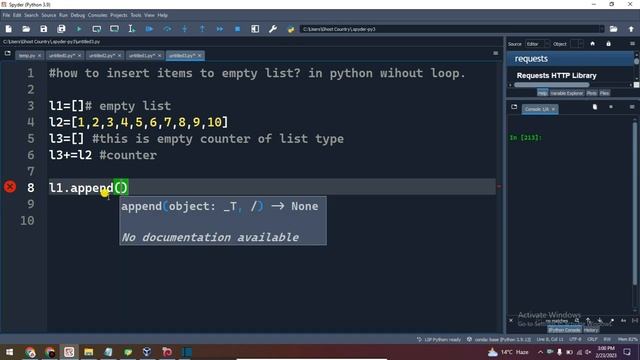This screenshot has height=360, width=640.
Task: Toggle the Help pane lock icon
Action: pos(609,44)
